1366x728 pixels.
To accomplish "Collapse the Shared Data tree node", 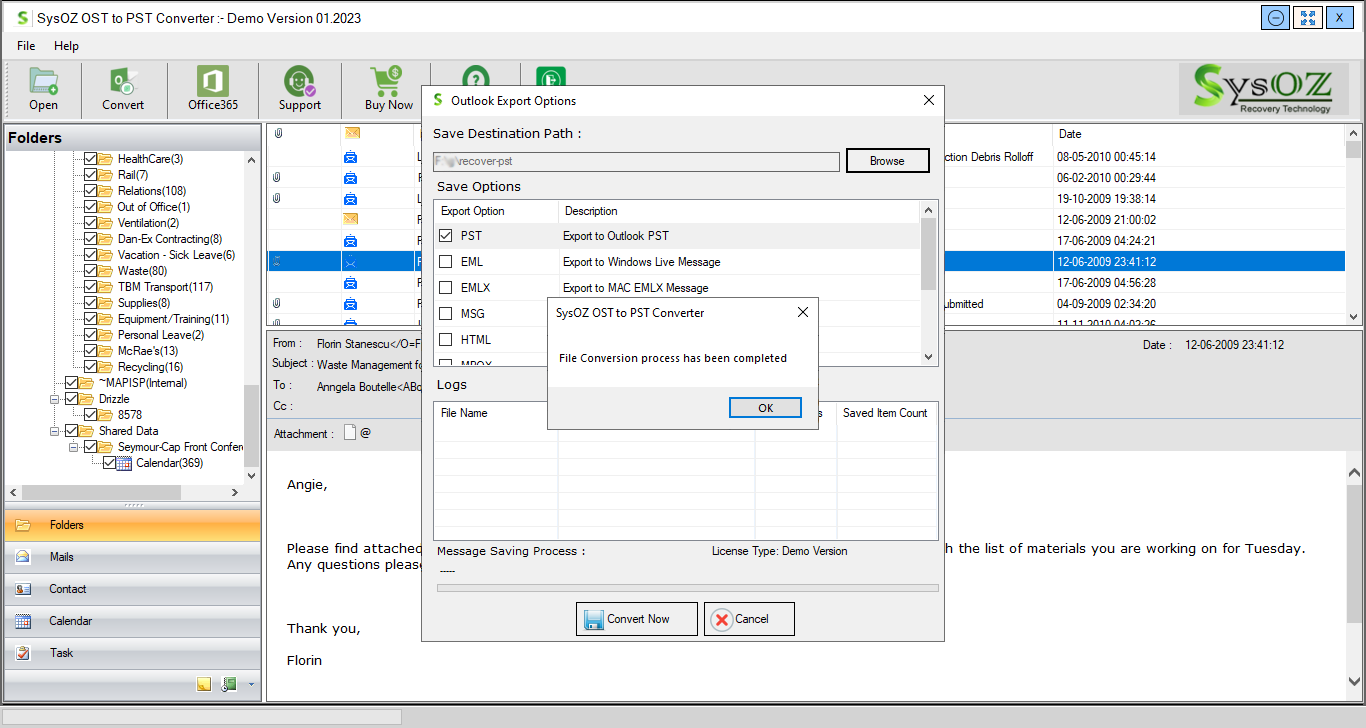I will (x=56, y=431).
